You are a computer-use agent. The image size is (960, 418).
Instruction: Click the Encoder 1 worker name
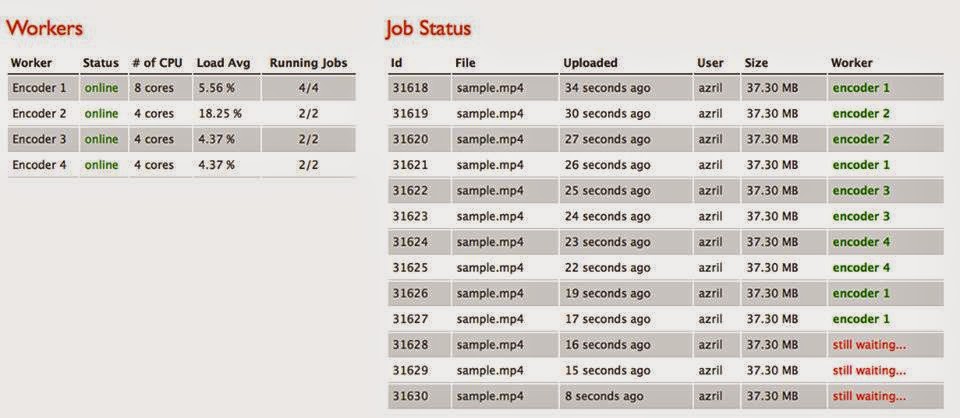(x=39, y=88)
